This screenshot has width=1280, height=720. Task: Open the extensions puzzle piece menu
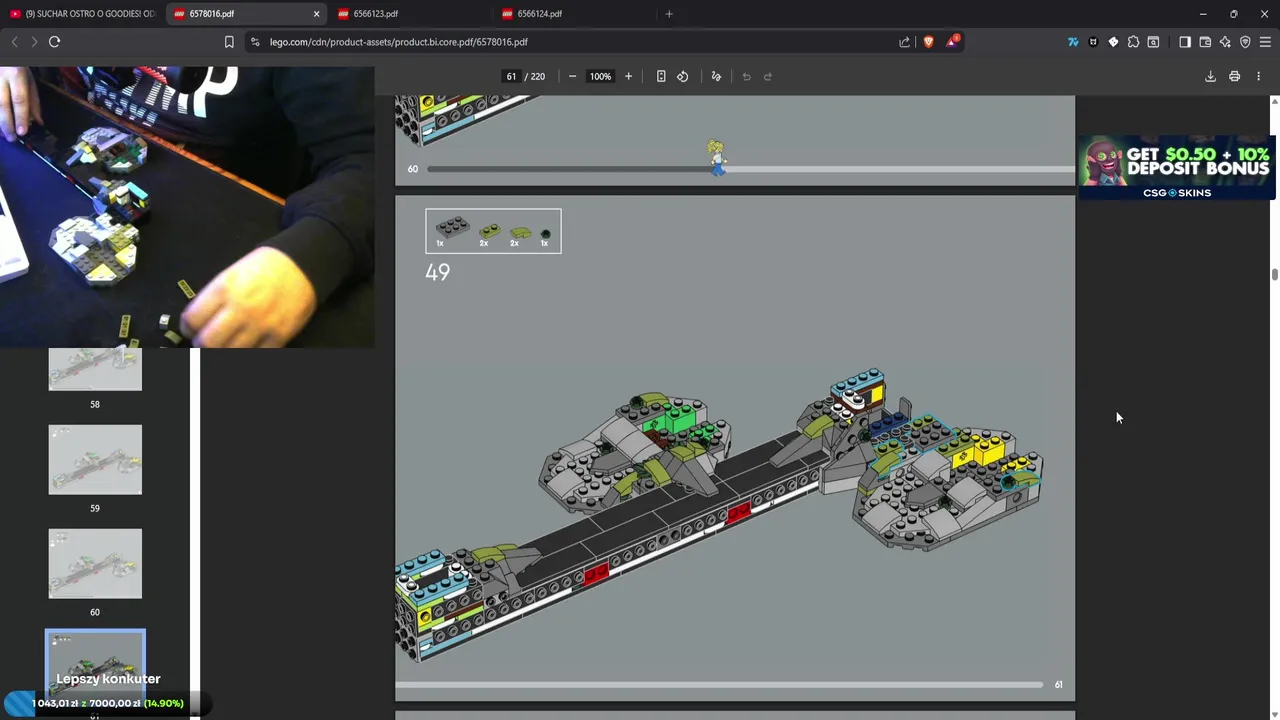1133,42
